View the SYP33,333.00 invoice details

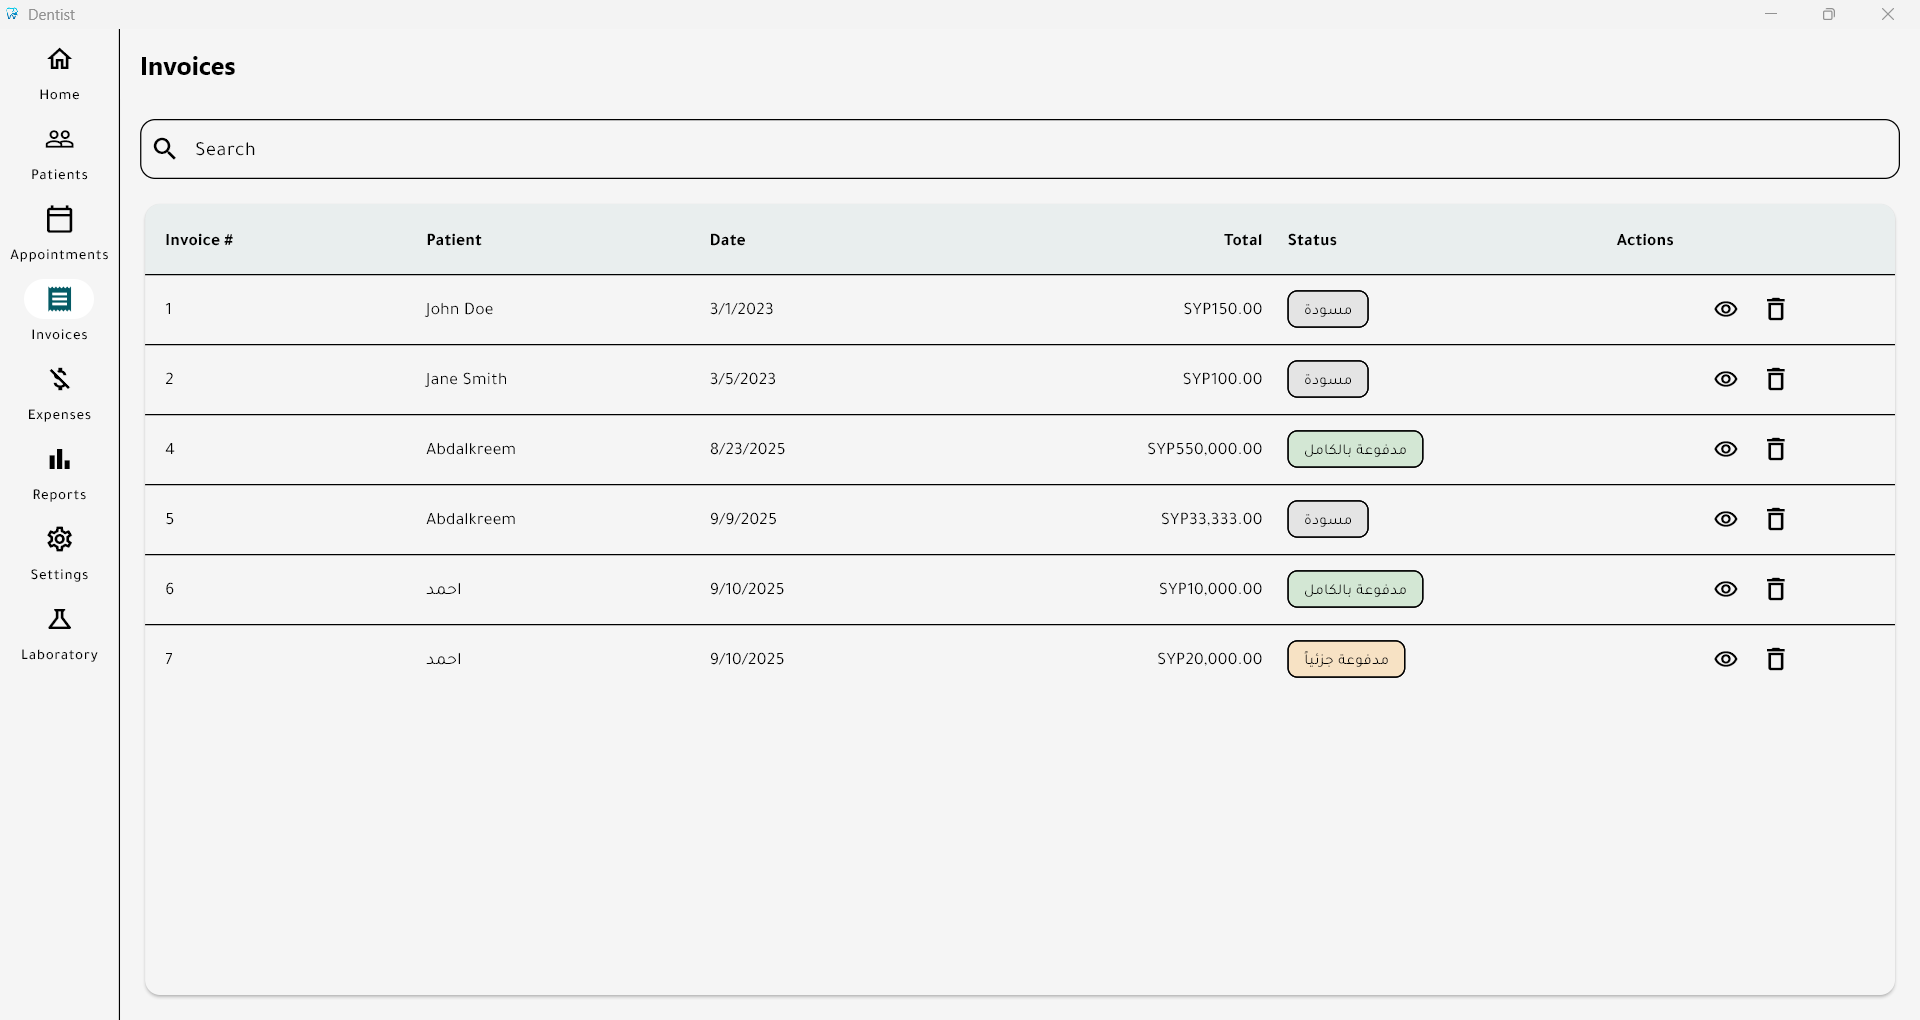pos(1725,519)
